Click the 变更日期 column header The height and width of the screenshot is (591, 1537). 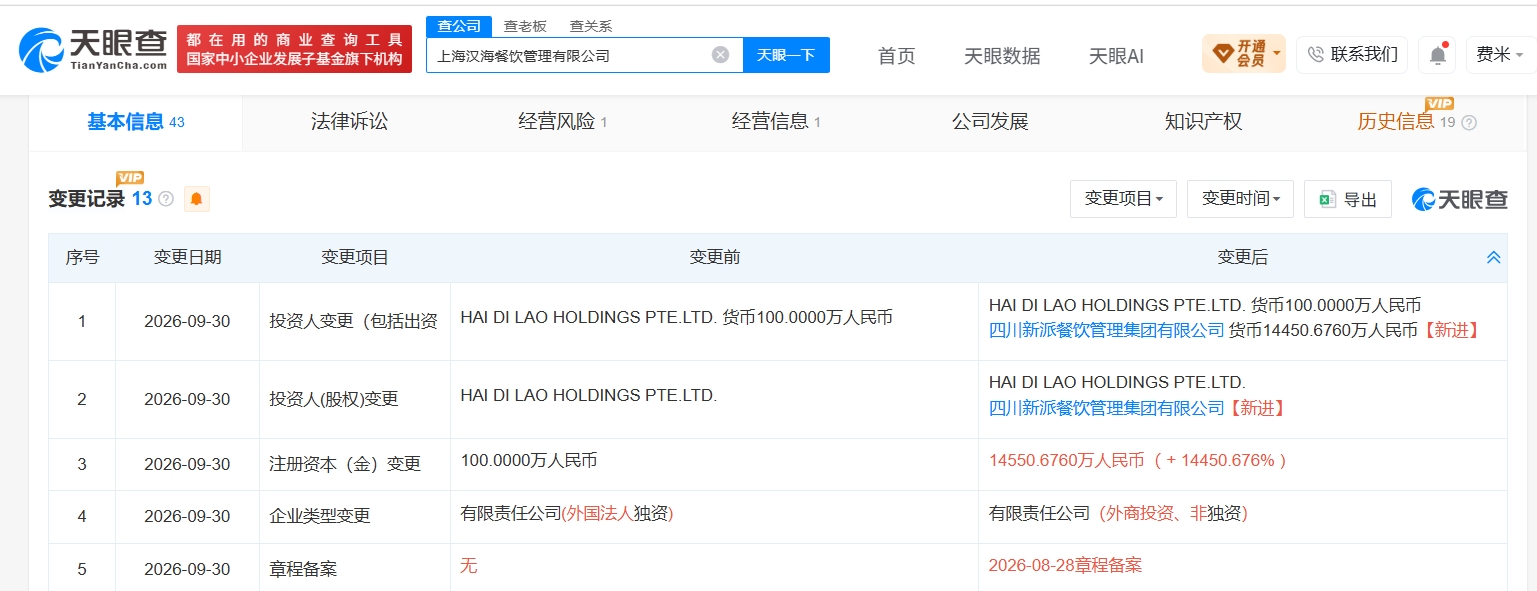(187, 258)
